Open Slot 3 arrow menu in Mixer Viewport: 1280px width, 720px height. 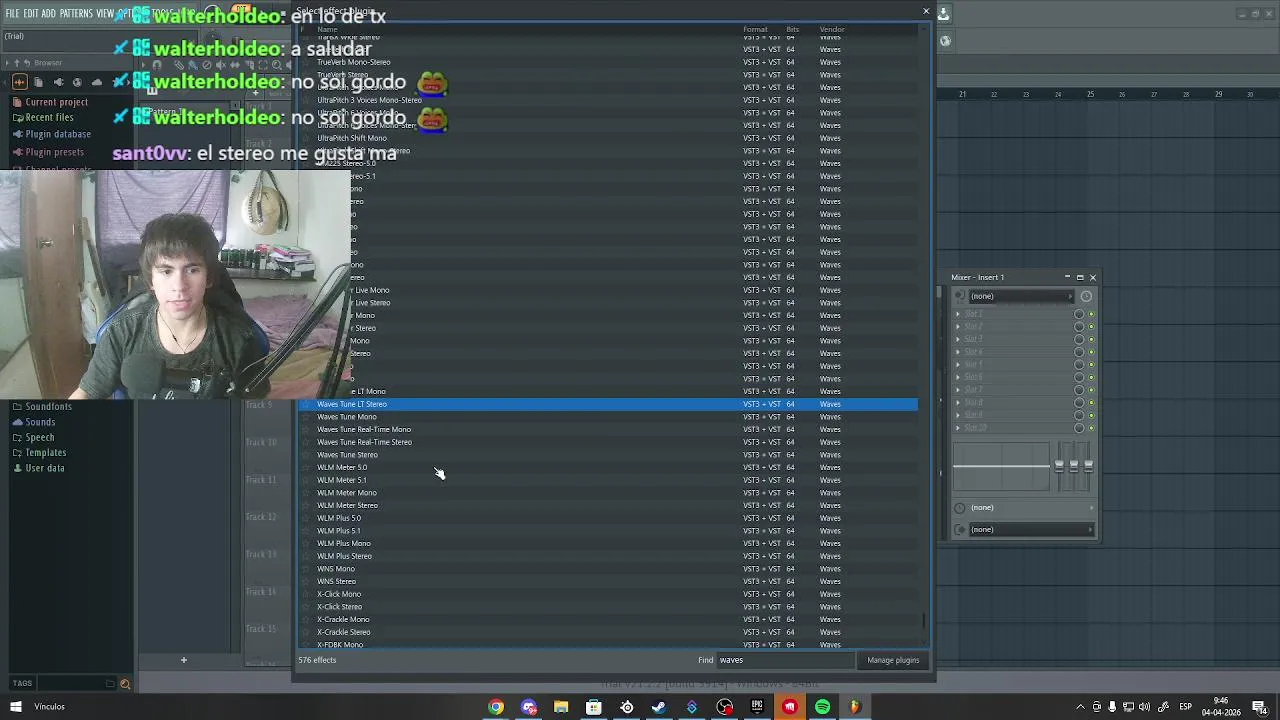[x=957, y=339]
